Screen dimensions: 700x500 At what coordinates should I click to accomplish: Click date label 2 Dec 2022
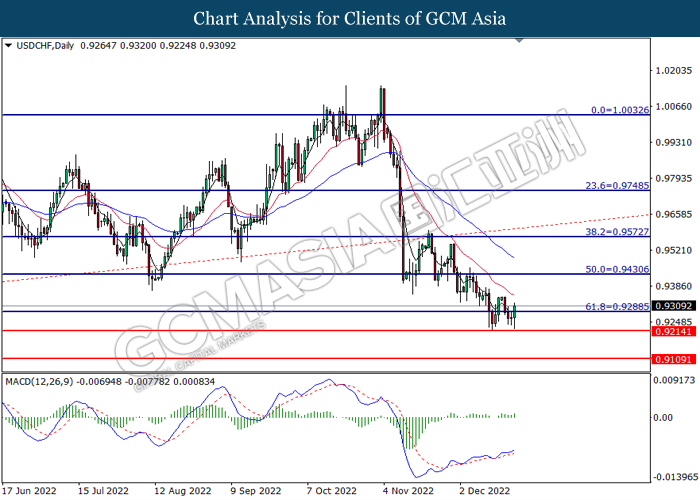485,491
